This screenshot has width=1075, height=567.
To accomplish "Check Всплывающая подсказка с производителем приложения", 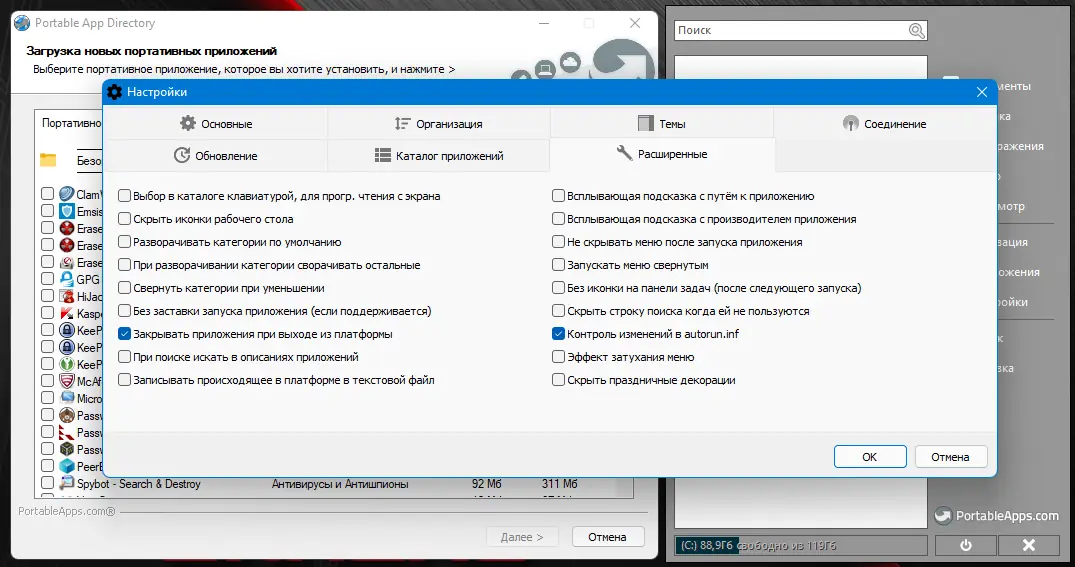I will (558, 219).
